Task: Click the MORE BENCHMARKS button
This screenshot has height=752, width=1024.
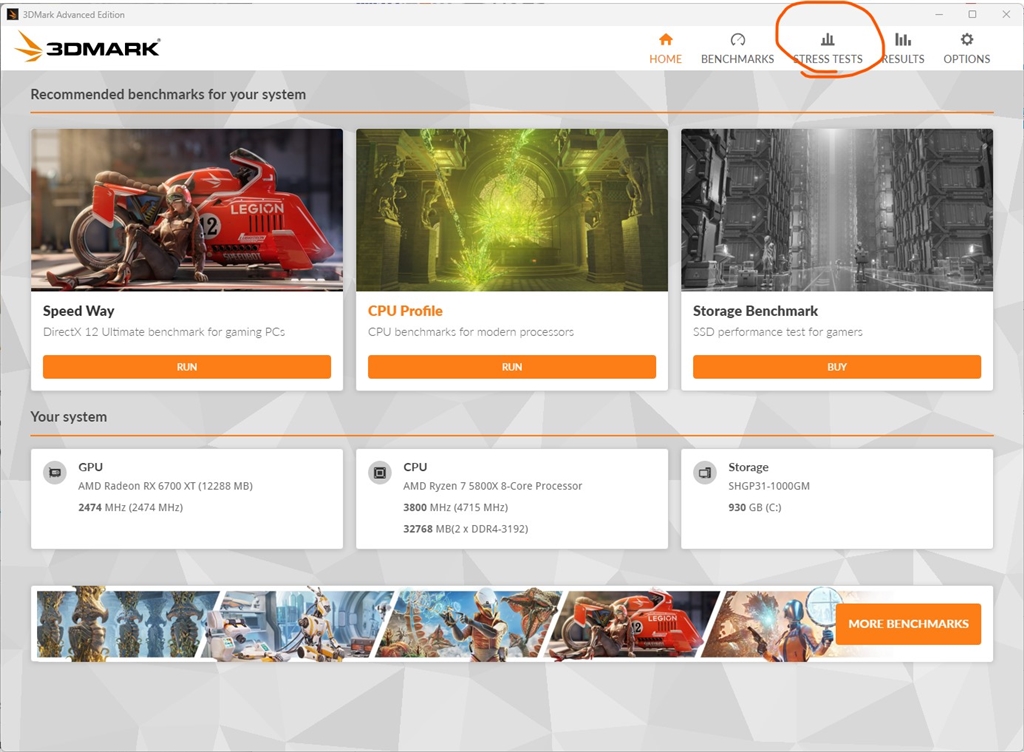Action: 908,624
